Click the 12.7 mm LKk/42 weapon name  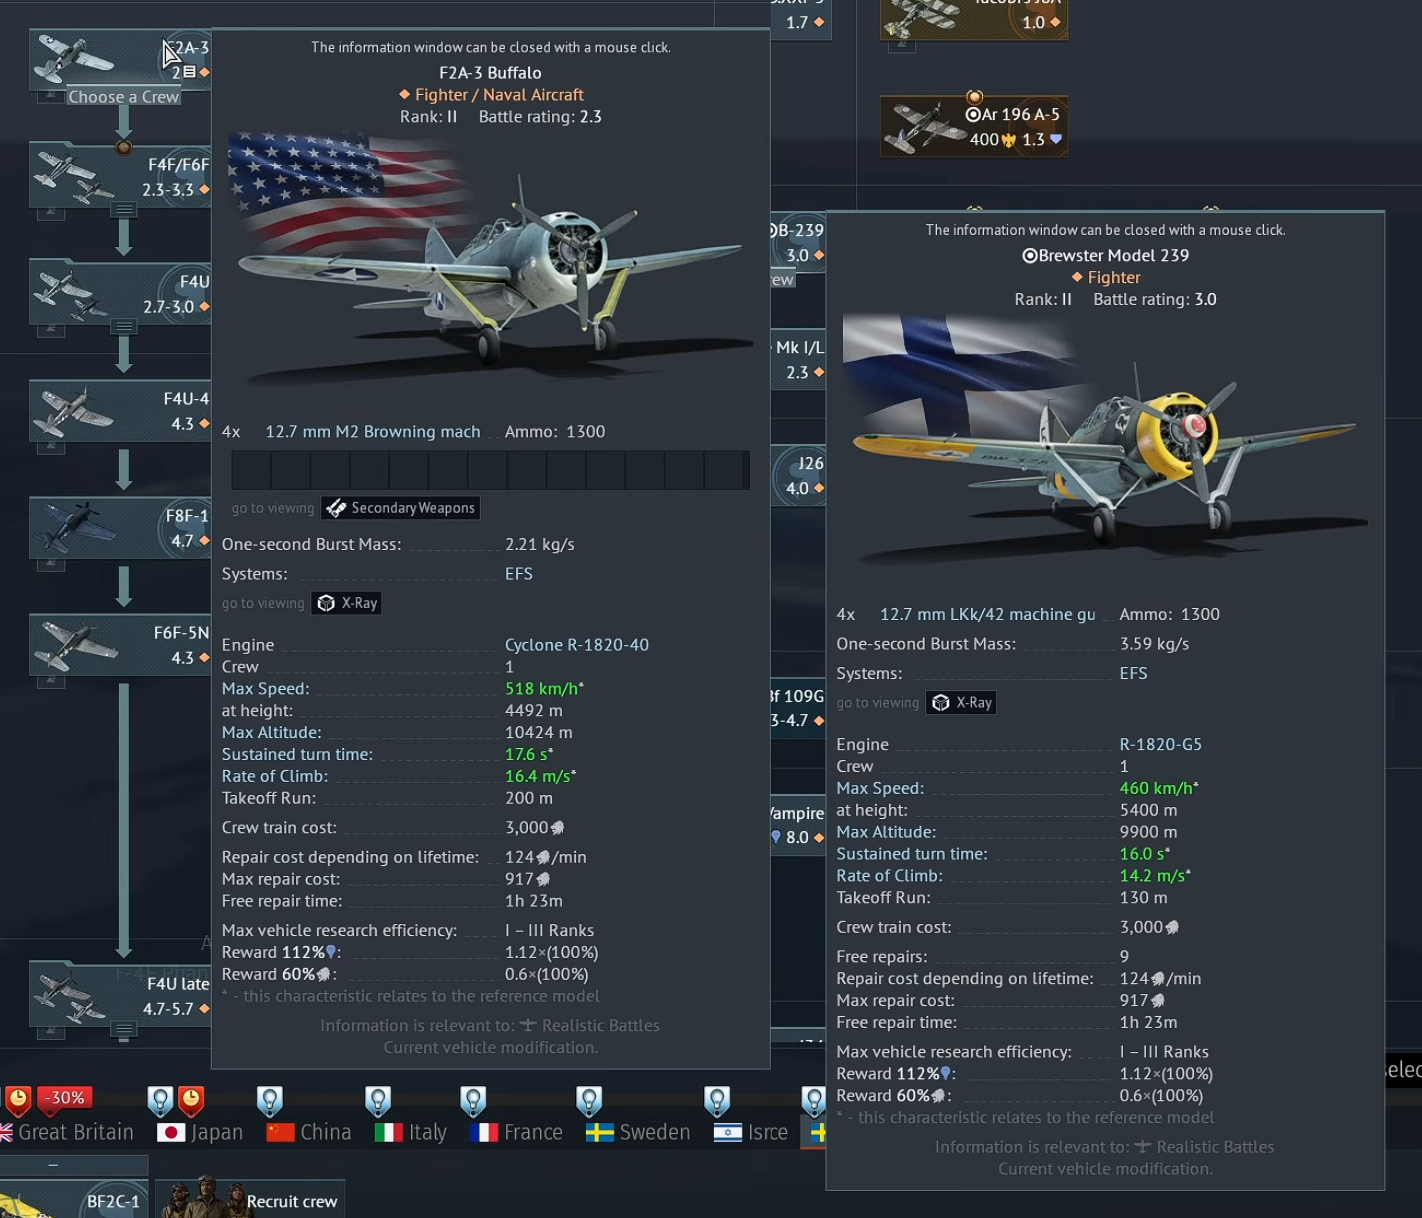tap(987, 615)
